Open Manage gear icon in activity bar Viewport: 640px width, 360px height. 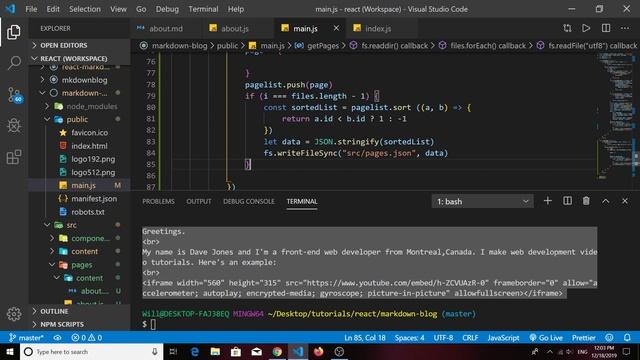pos(14,314)
